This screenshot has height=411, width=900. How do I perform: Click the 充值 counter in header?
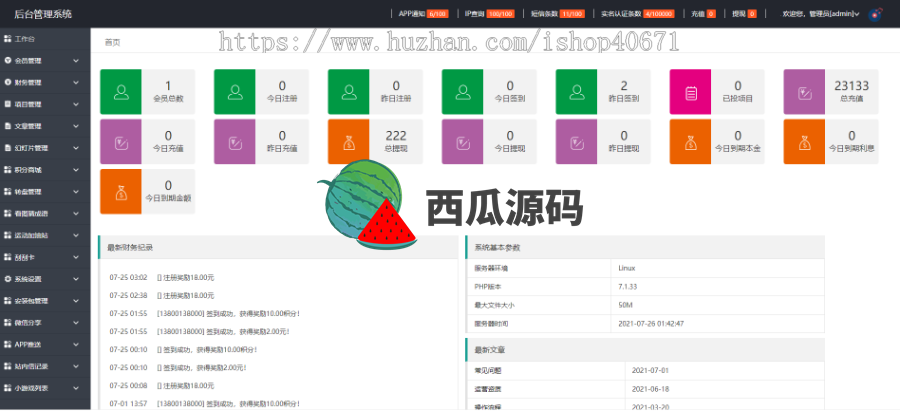703,14
